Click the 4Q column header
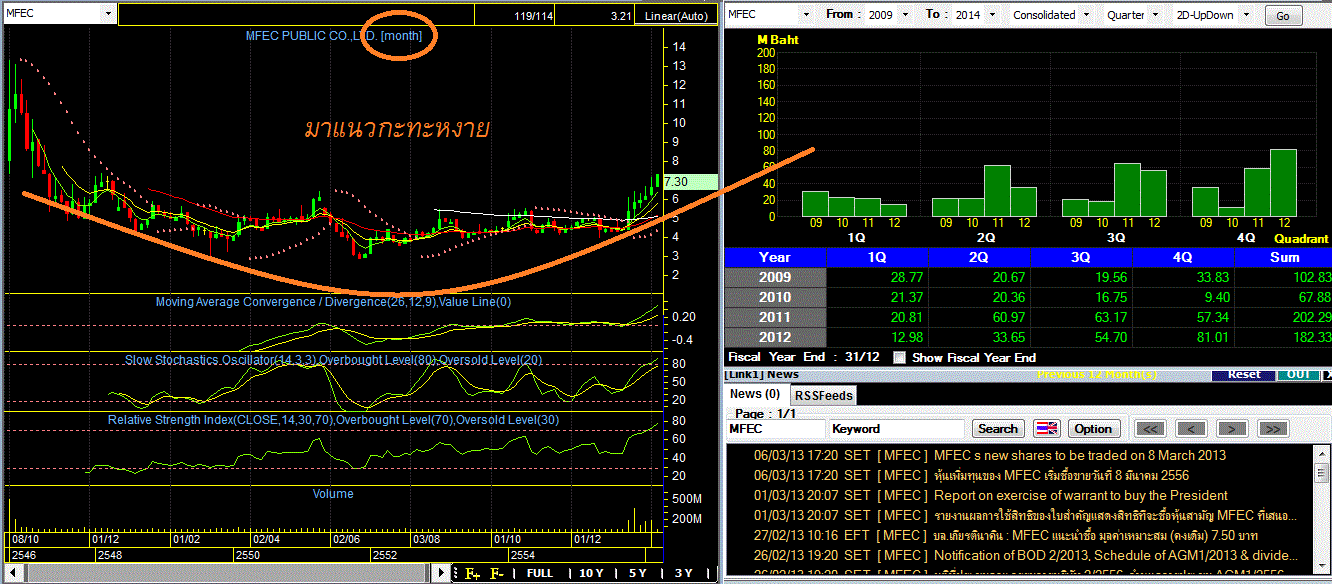This screenshot has height=584, width=1332. pyautogui.click(x=1183, y=257)
